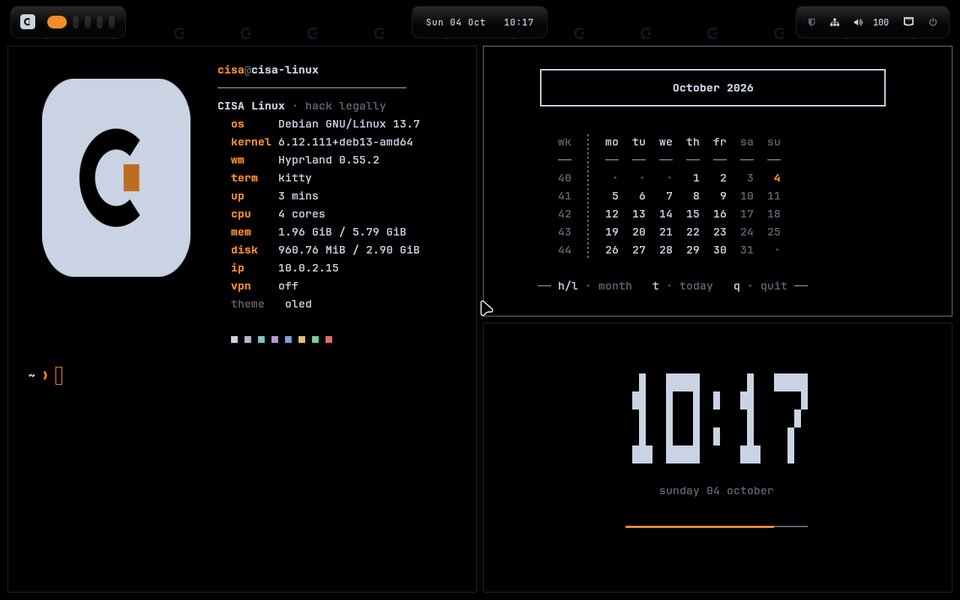Select day 31 in the calendar
The height and width of the screenshot is (600, 960).
[x=746, y=250]
